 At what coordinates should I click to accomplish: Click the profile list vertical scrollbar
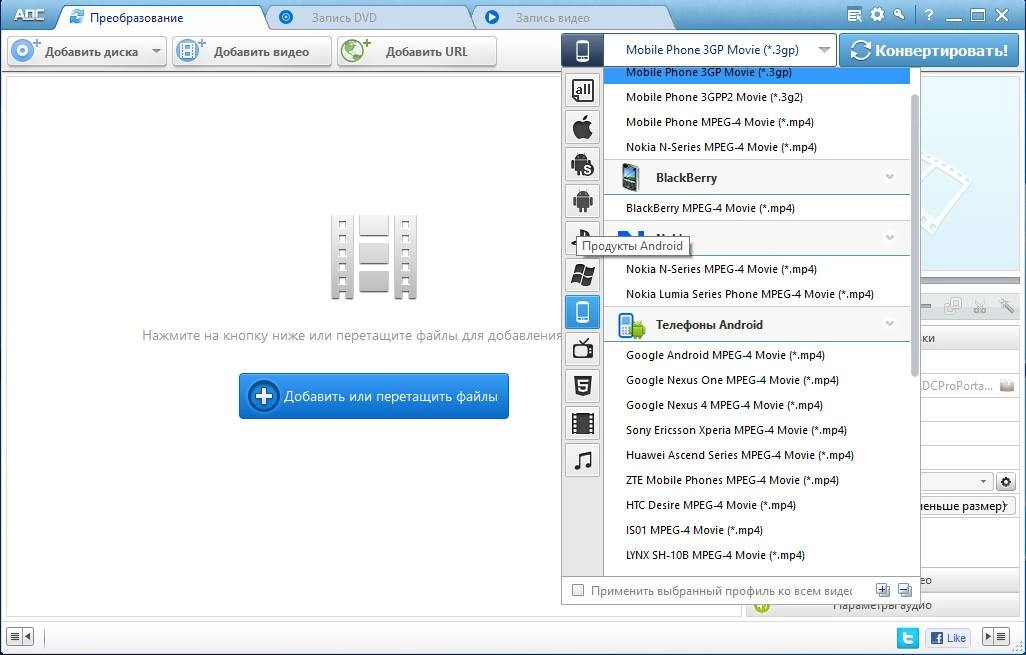pos(915,236)
